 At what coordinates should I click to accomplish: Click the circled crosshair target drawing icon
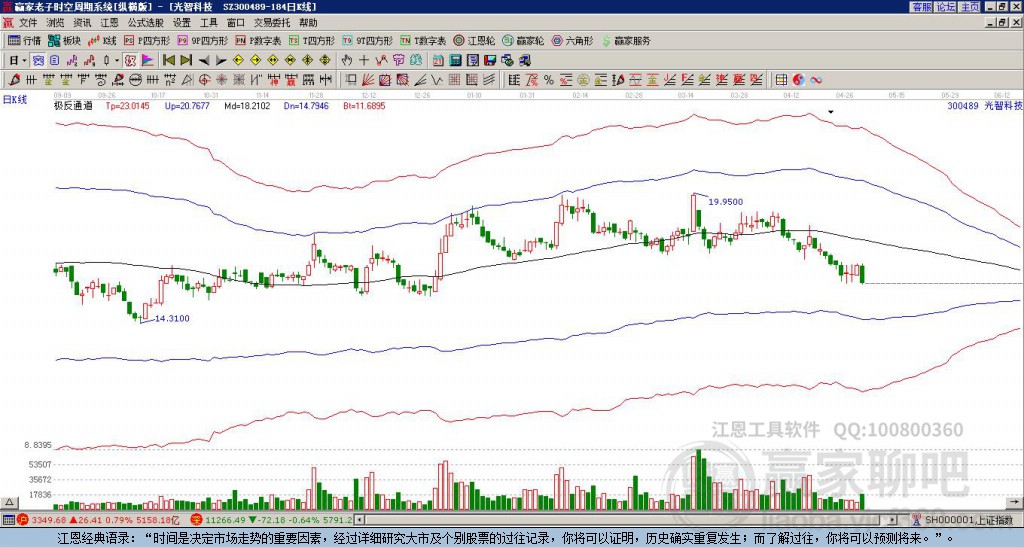click(204, 80)
